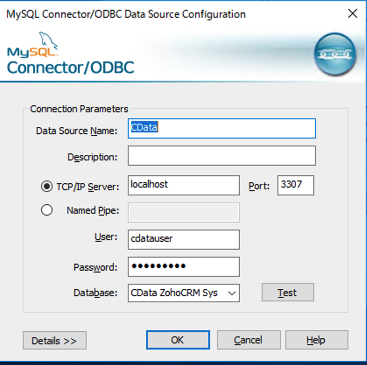Click the Description label text
The image size is (367, 365).
click(92, 157)
